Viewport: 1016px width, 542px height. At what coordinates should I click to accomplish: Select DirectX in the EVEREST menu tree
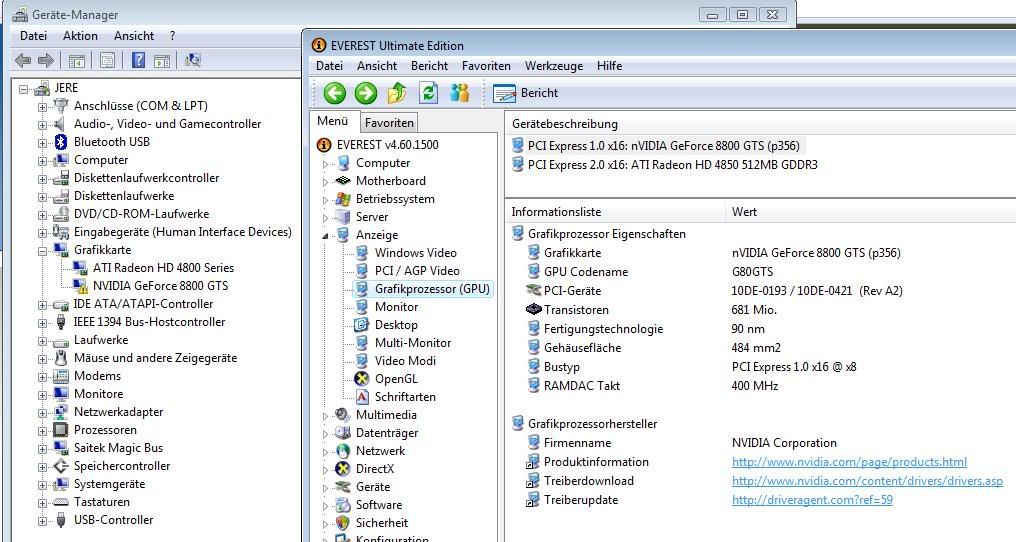(x=375, y=469)
